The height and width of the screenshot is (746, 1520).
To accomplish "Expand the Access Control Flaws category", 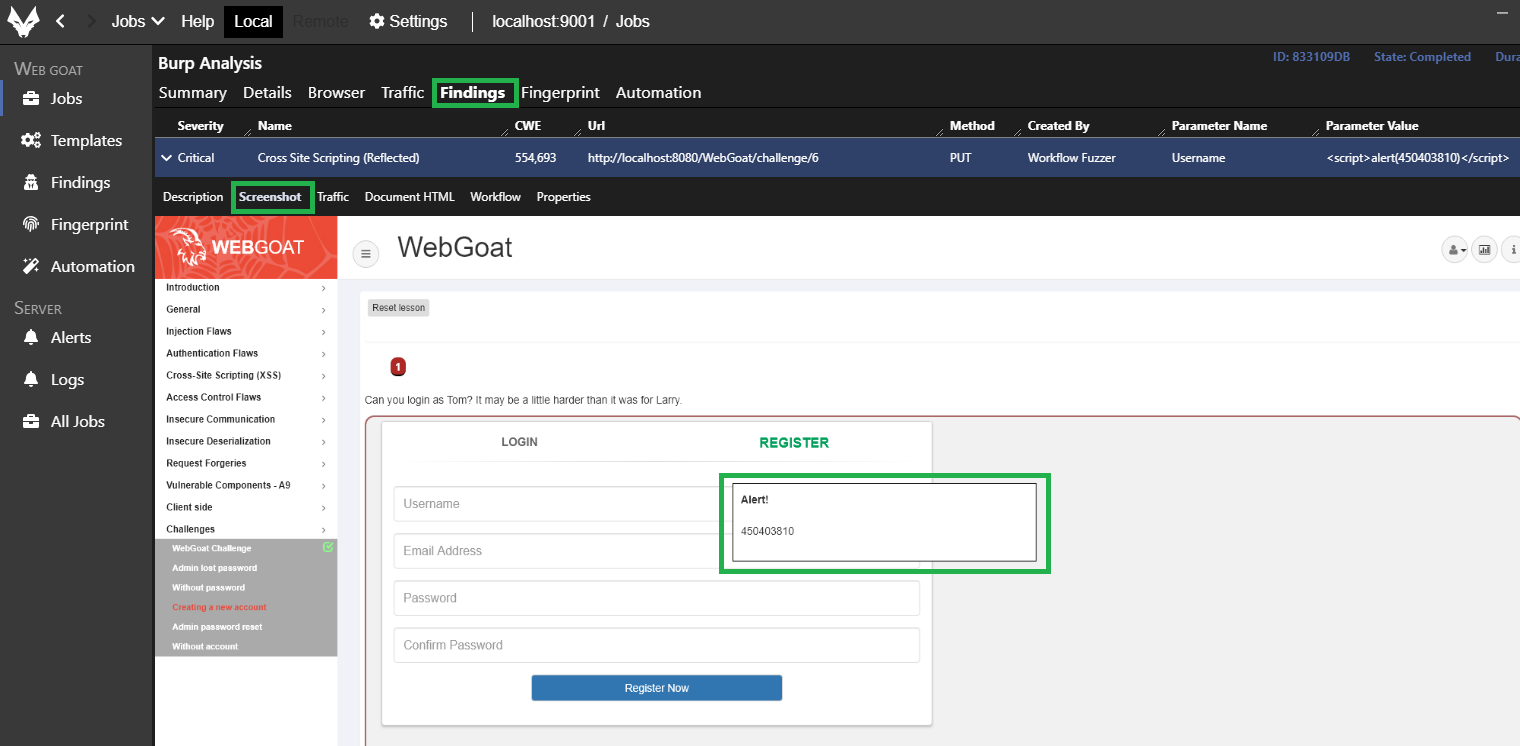I will (246, 398).
